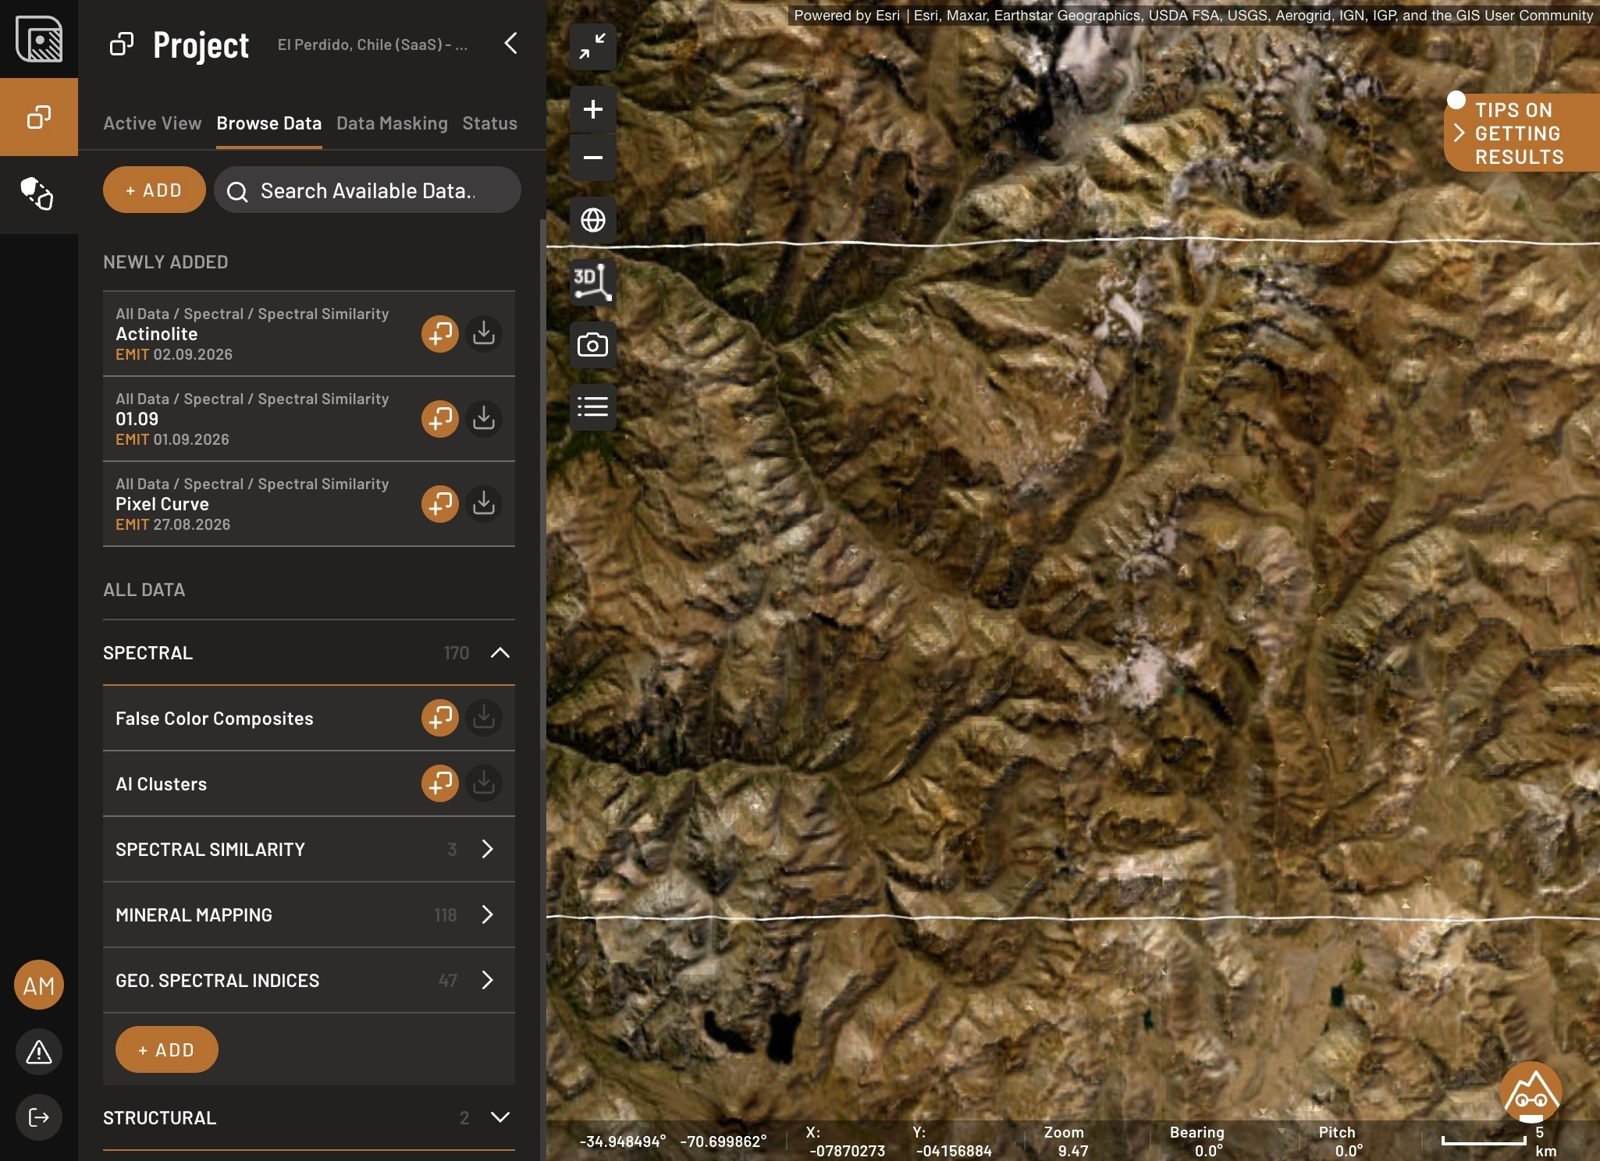Collapse the Project panel with back chevron

[511, 43]
